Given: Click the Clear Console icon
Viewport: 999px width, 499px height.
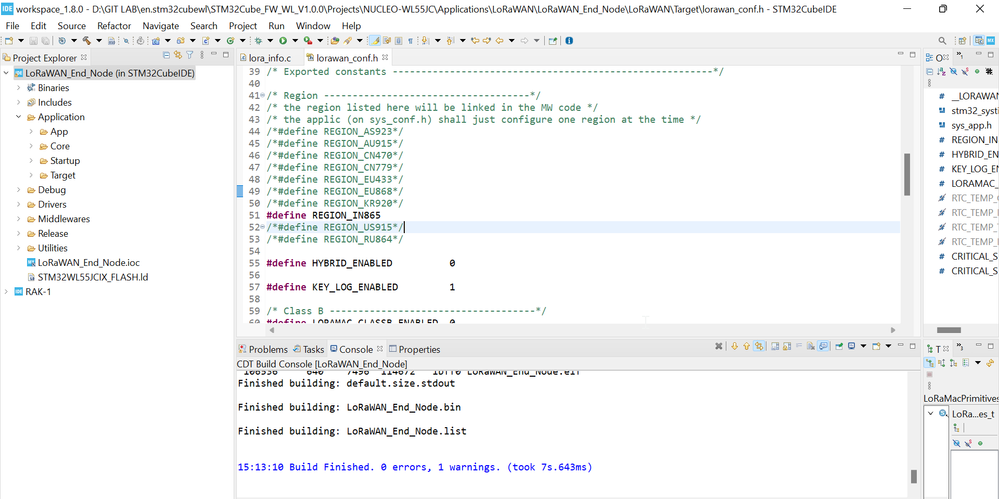Looking at the screenshot, I should coord(810,346).
